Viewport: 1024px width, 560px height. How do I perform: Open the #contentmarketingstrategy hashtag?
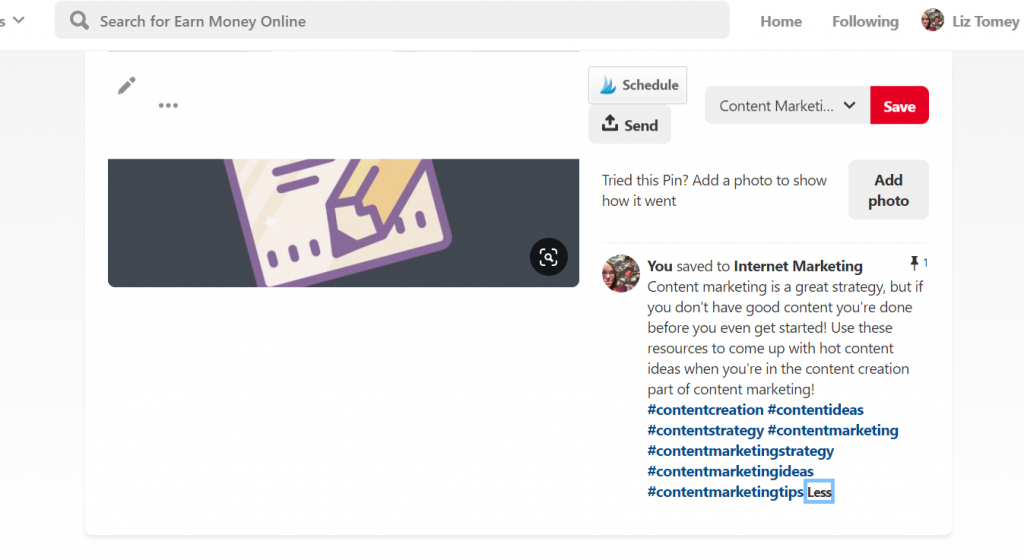[x=740, y=451]
